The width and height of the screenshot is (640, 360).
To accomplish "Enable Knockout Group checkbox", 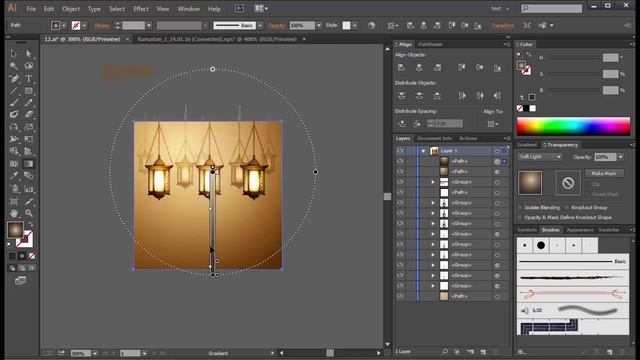I will (x=567, y=207).
